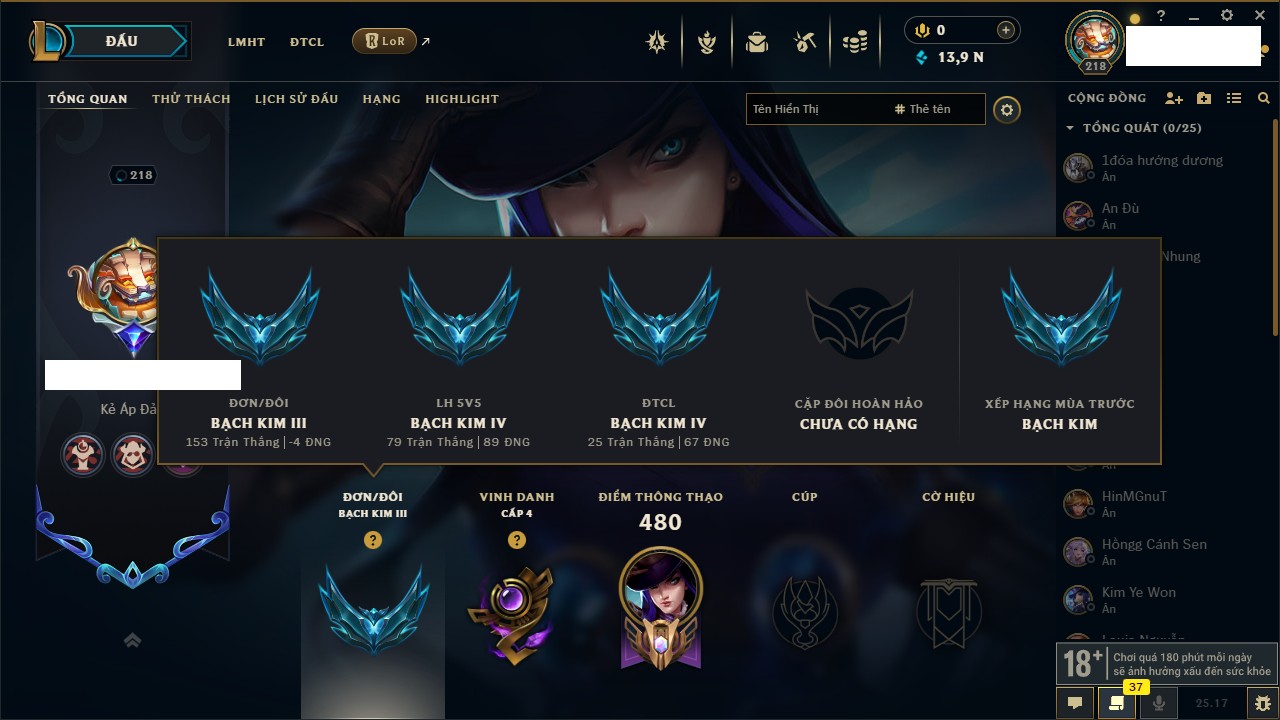Click the Tên Hiển Thị search field
This screenshot has width=1280, height=720.
[866, 109]
